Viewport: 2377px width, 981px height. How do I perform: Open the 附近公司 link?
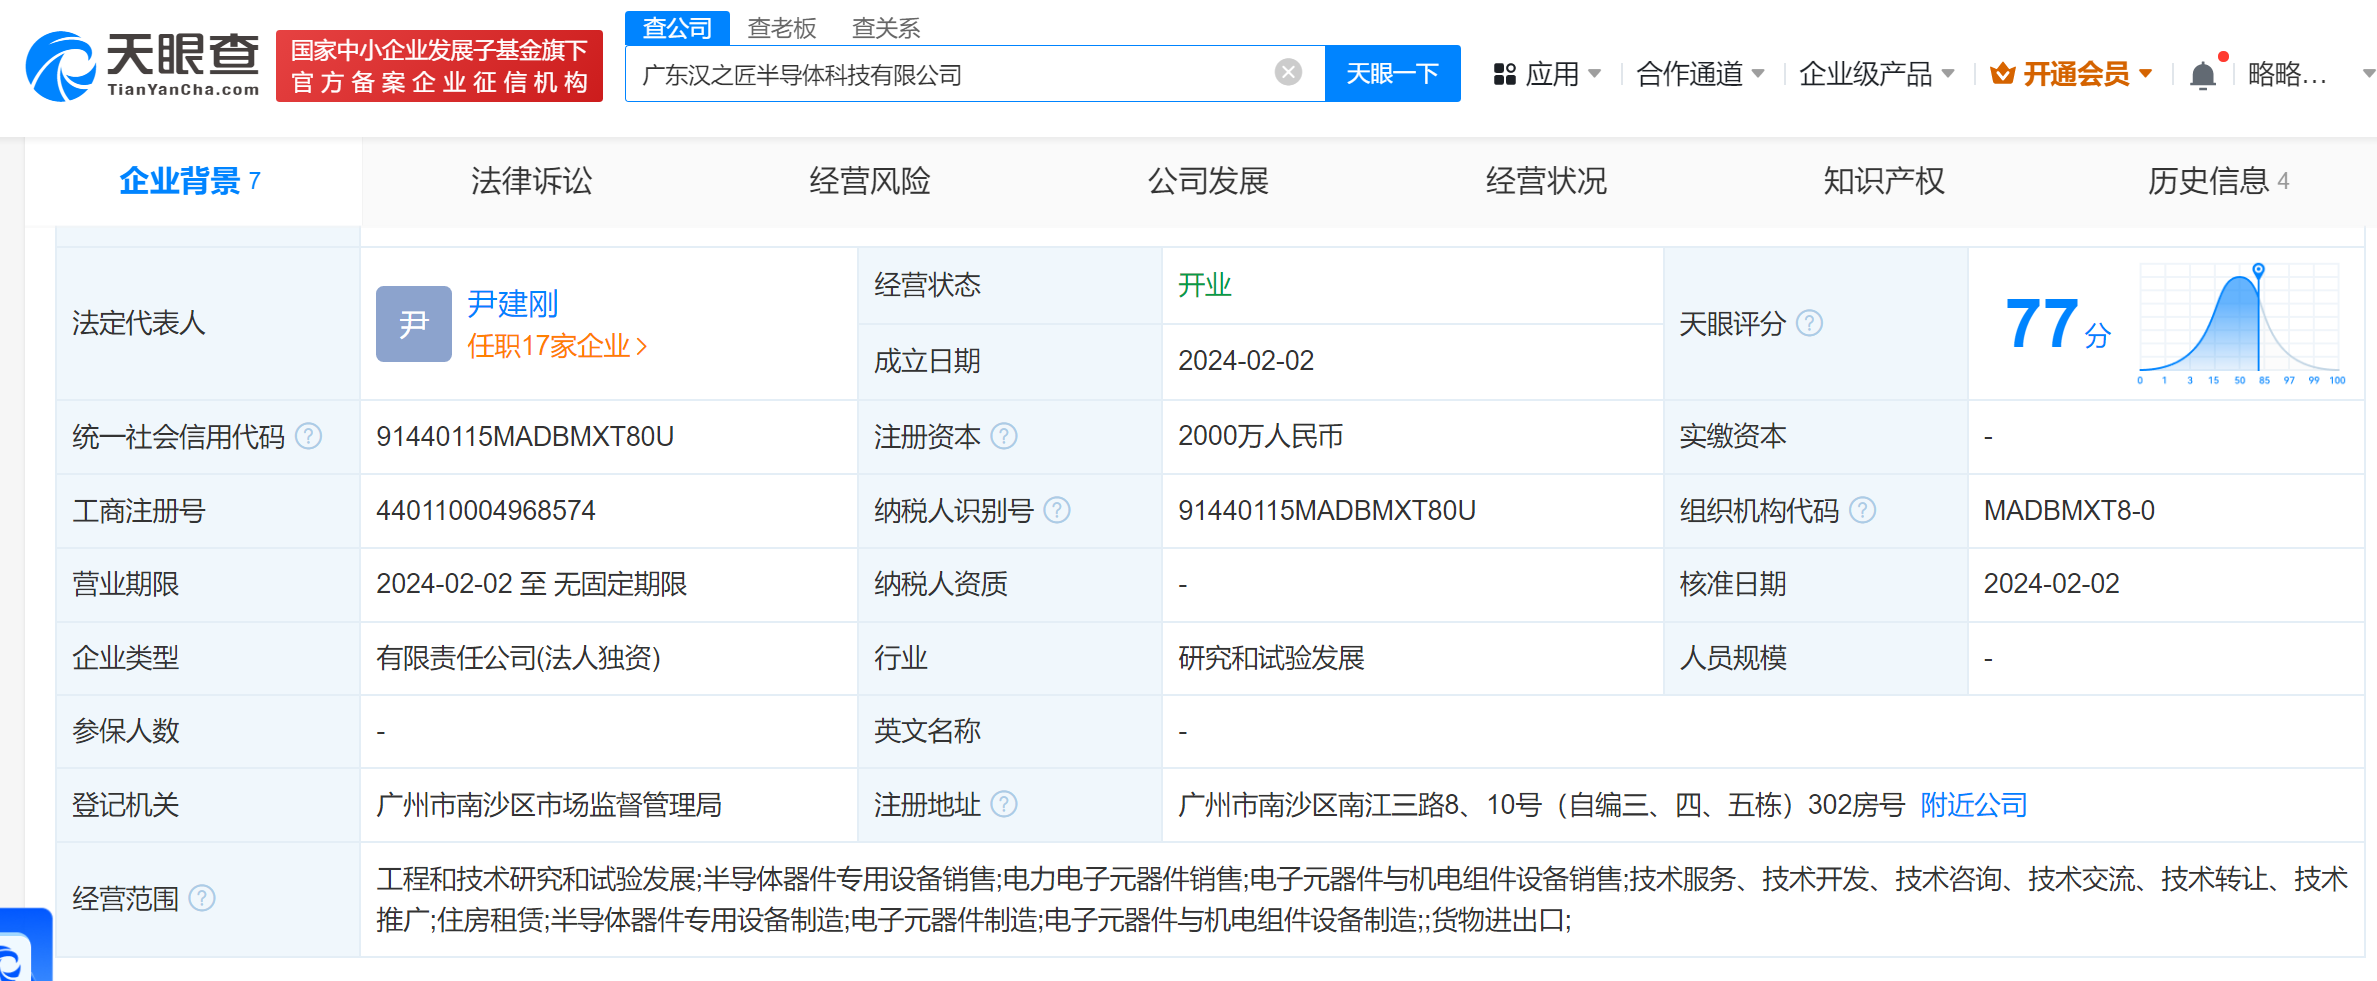point(1973,805)
